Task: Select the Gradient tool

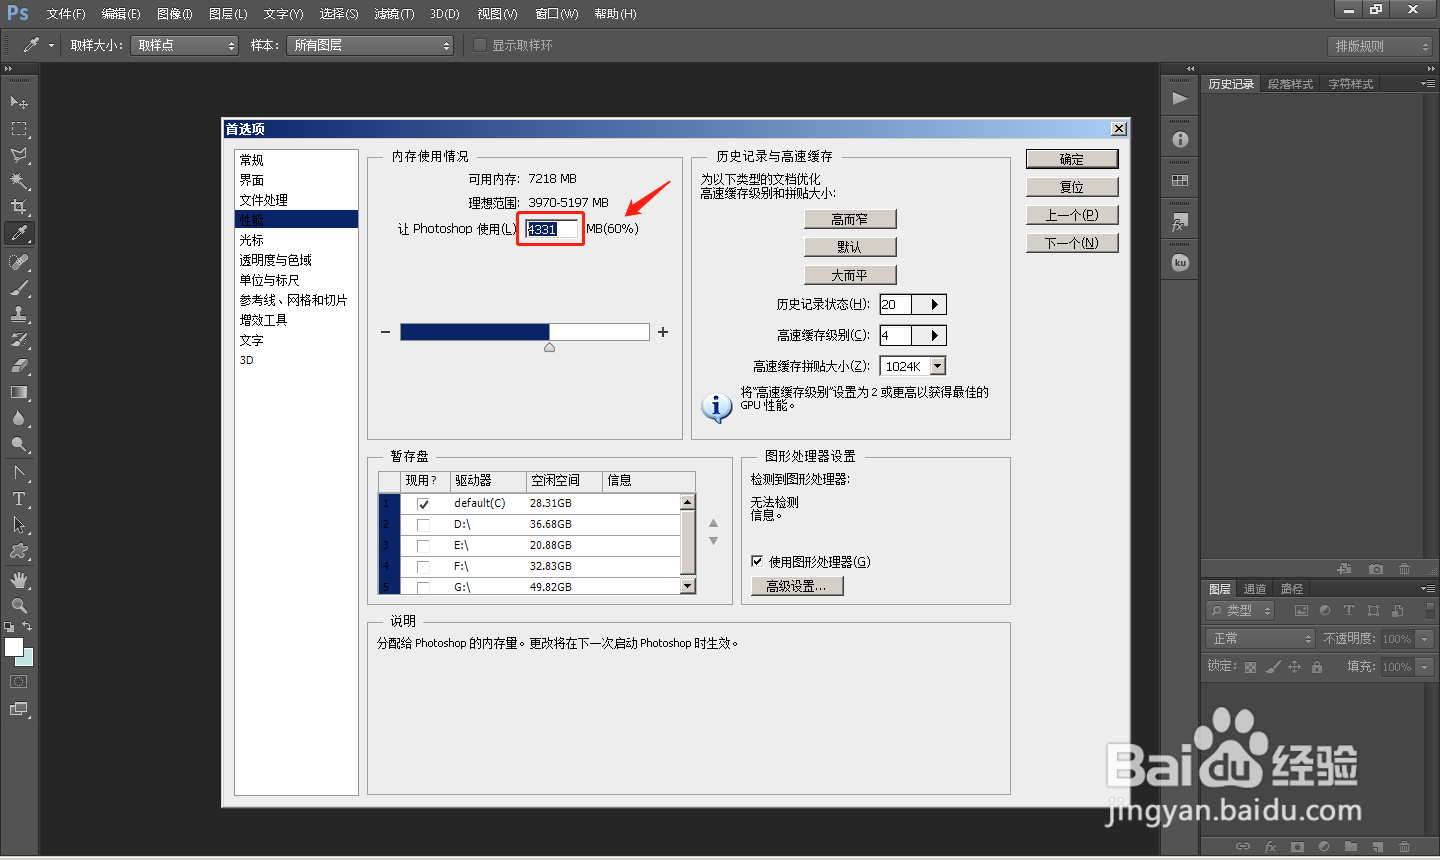Action: (x=19, y=392)
